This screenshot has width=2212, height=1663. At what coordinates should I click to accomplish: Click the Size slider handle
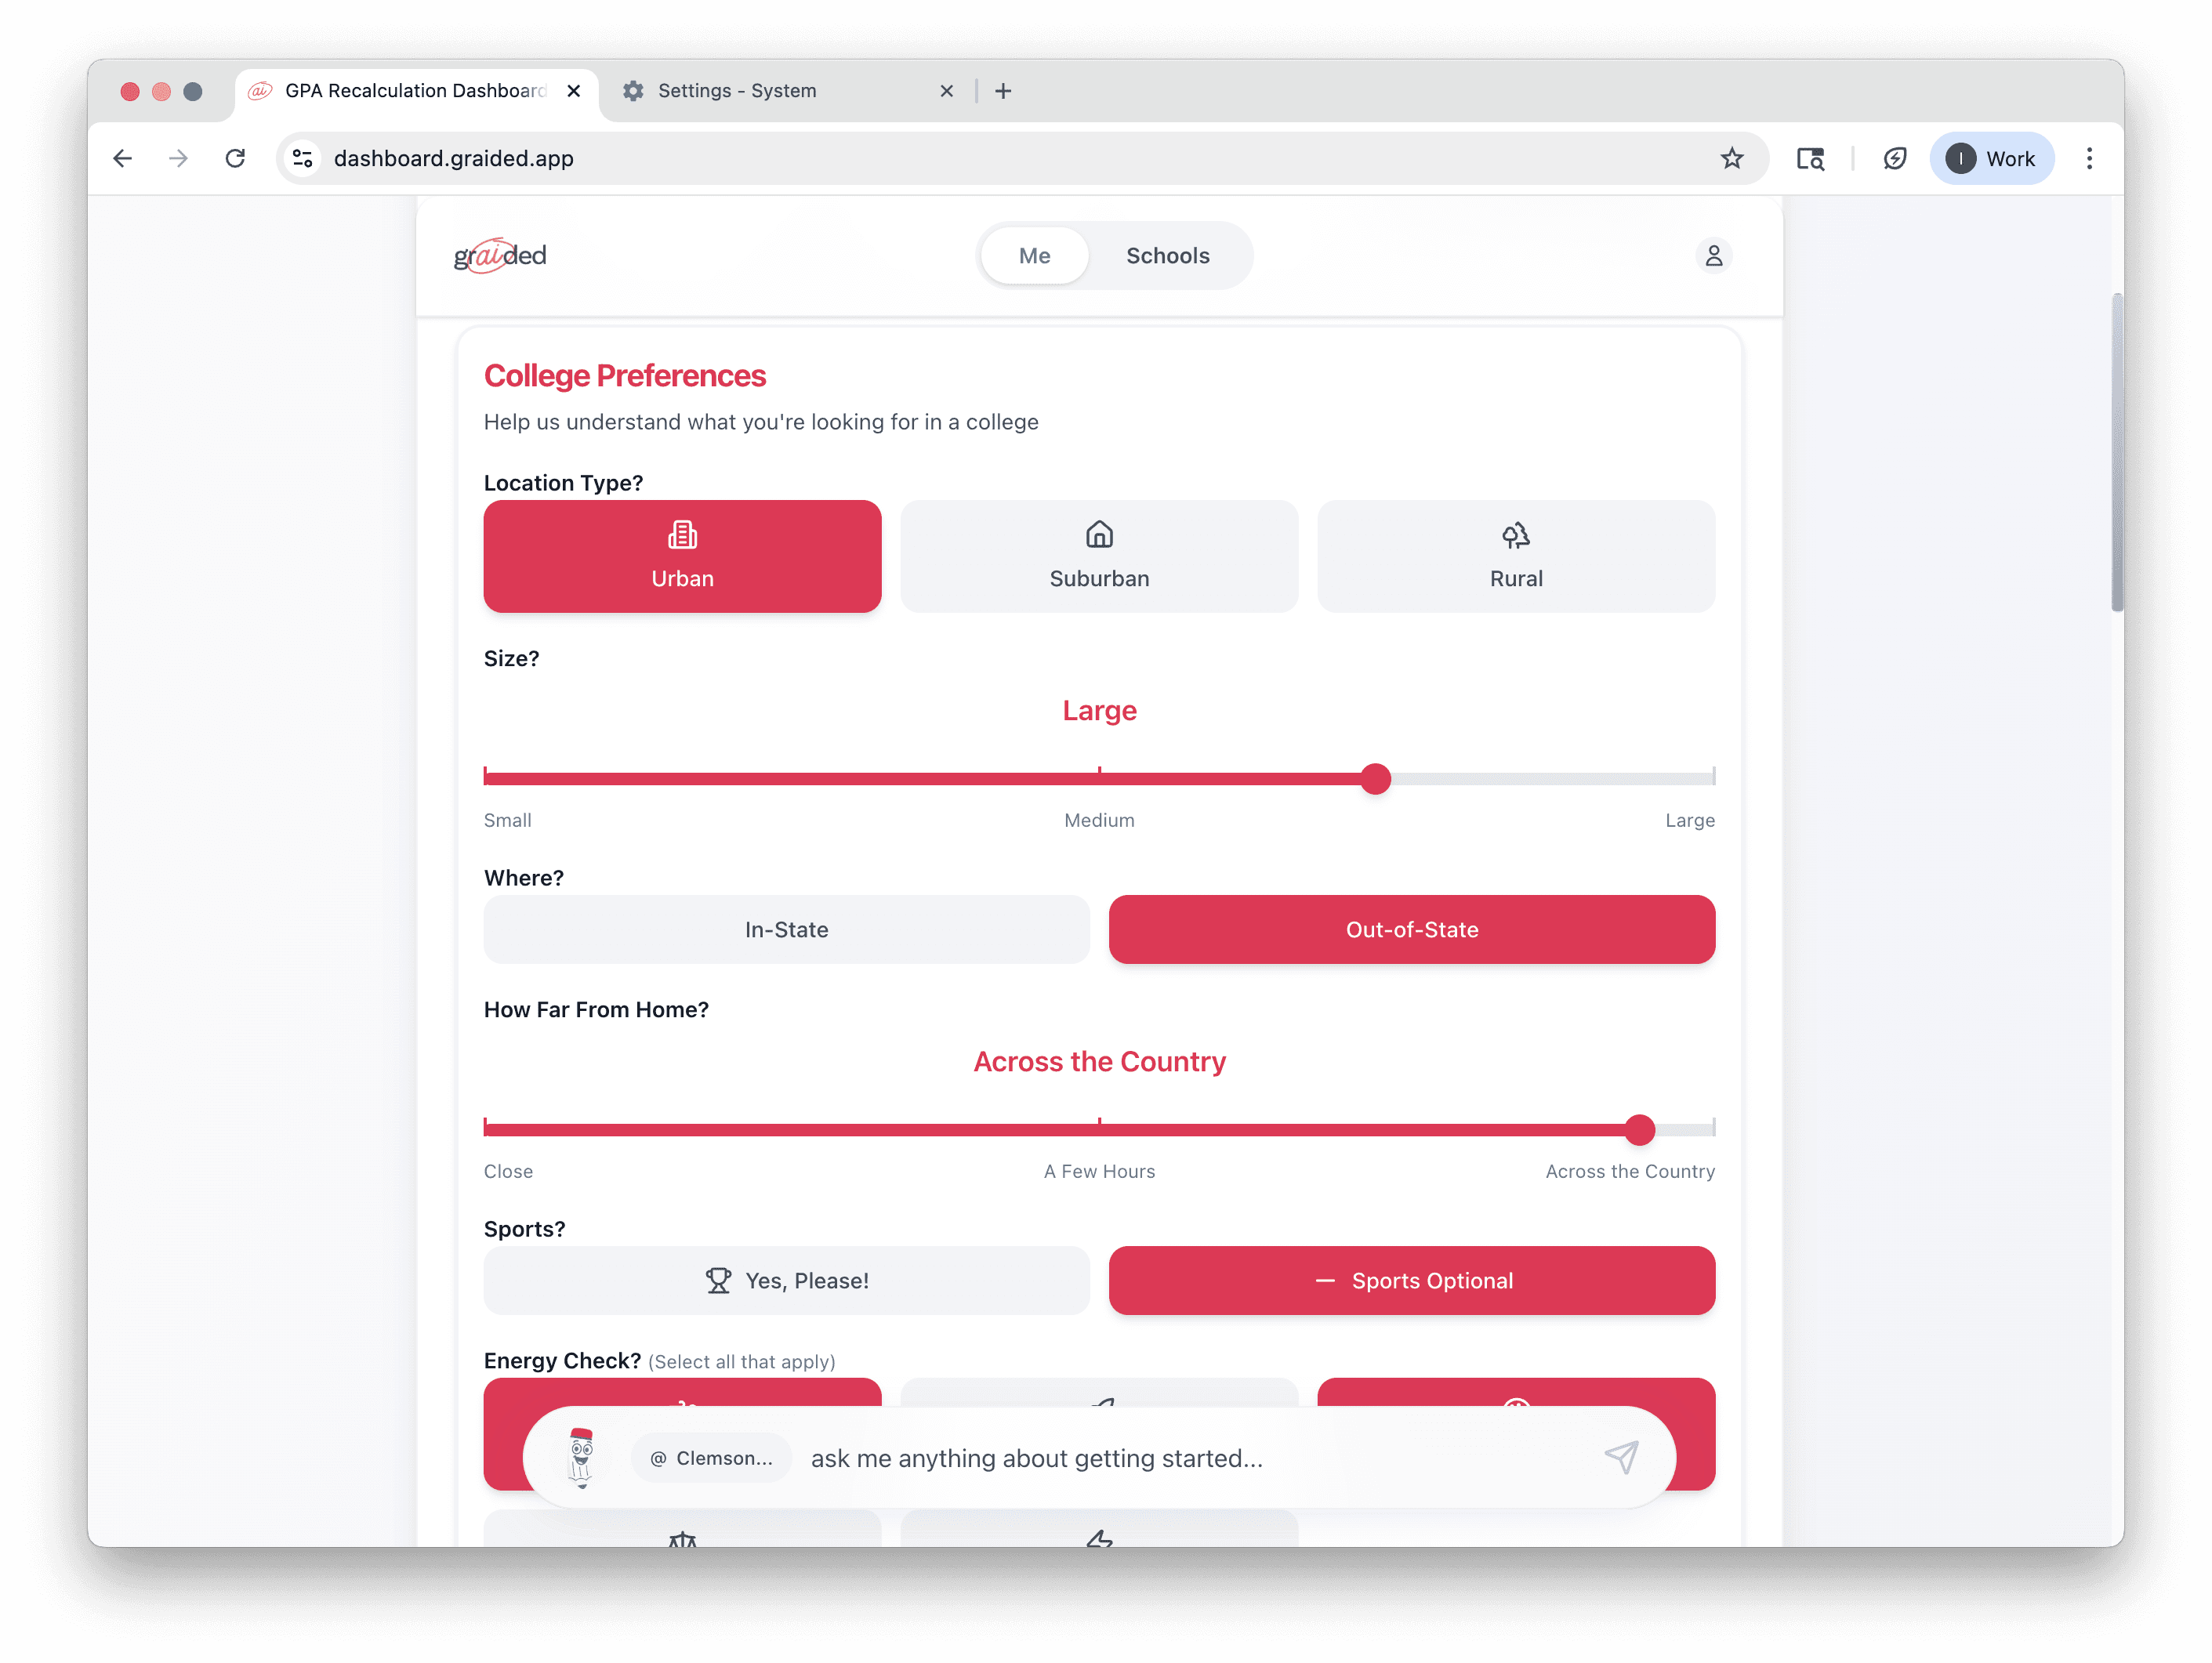pyautogui.click(x=1375, y=778)
